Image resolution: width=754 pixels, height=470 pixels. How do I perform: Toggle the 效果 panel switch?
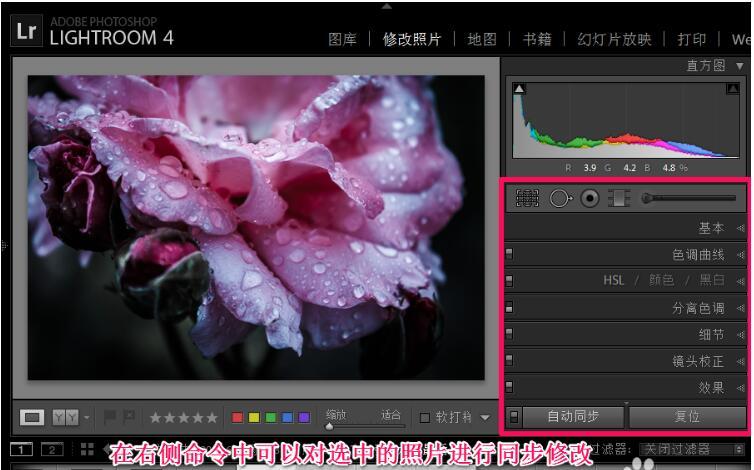[x=509, y=387]
